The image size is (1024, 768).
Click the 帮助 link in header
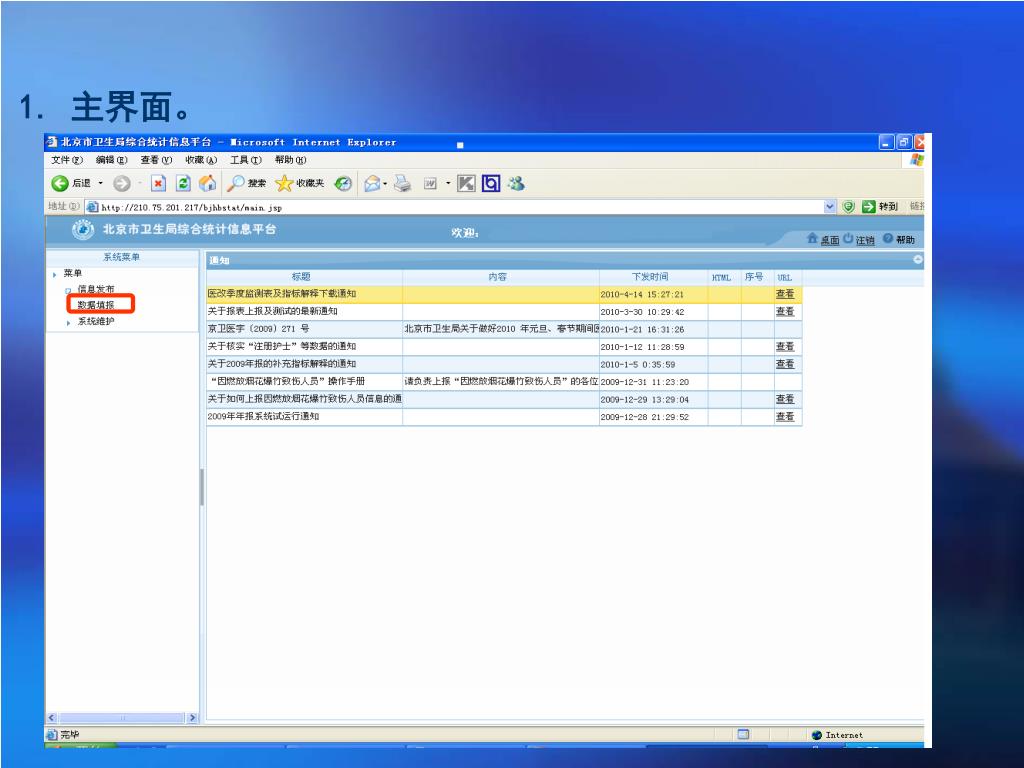905,240
